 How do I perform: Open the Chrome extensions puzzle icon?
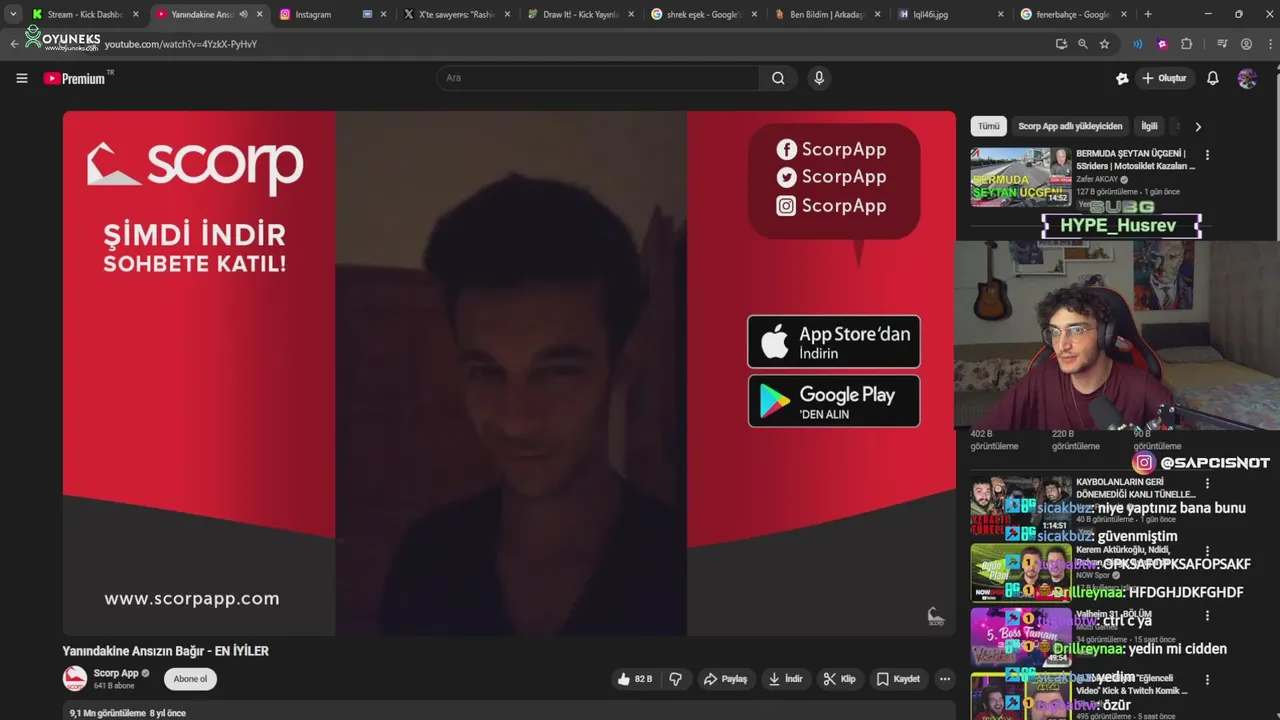(x=1187, y=44)
